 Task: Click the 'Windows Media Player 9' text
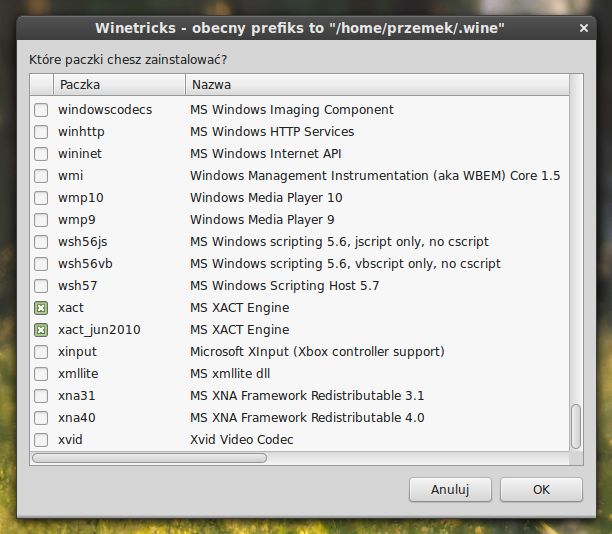tap(262, 220)
